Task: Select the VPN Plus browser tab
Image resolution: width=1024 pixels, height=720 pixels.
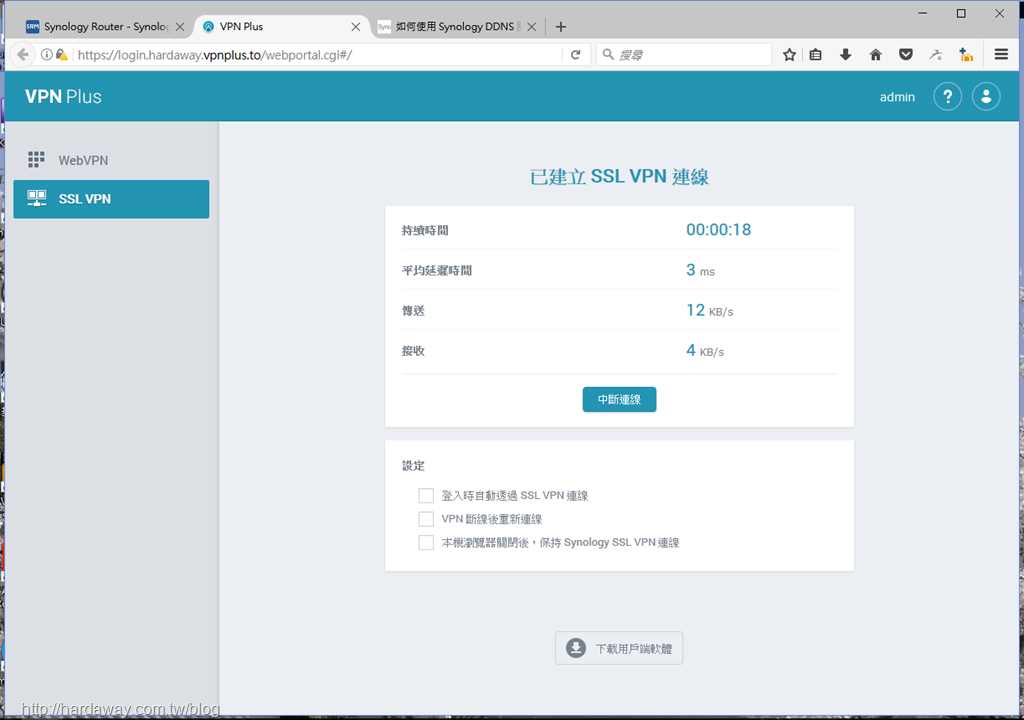Action: tap(281, 27)
